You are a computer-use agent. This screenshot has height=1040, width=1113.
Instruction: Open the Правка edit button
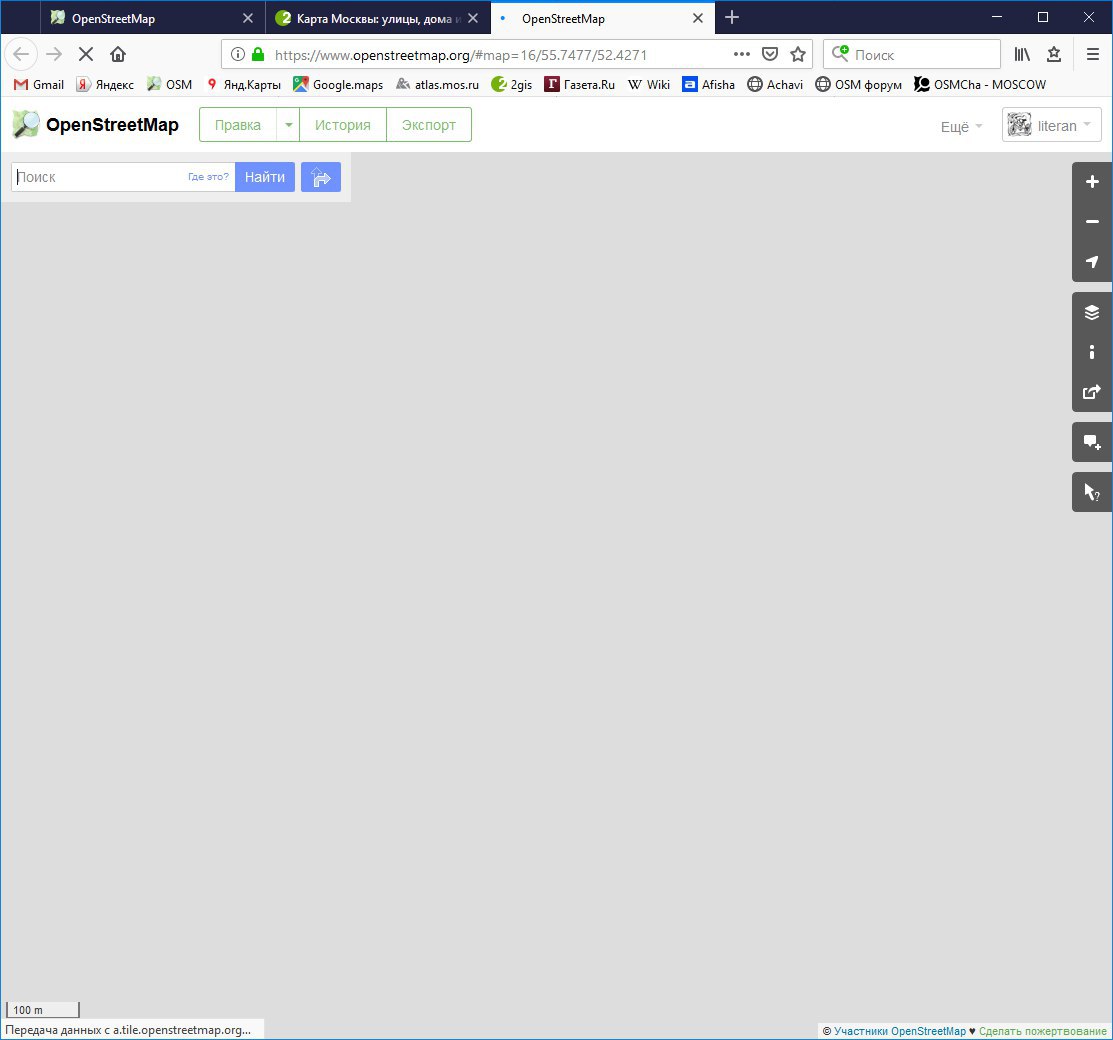(238, 125)
